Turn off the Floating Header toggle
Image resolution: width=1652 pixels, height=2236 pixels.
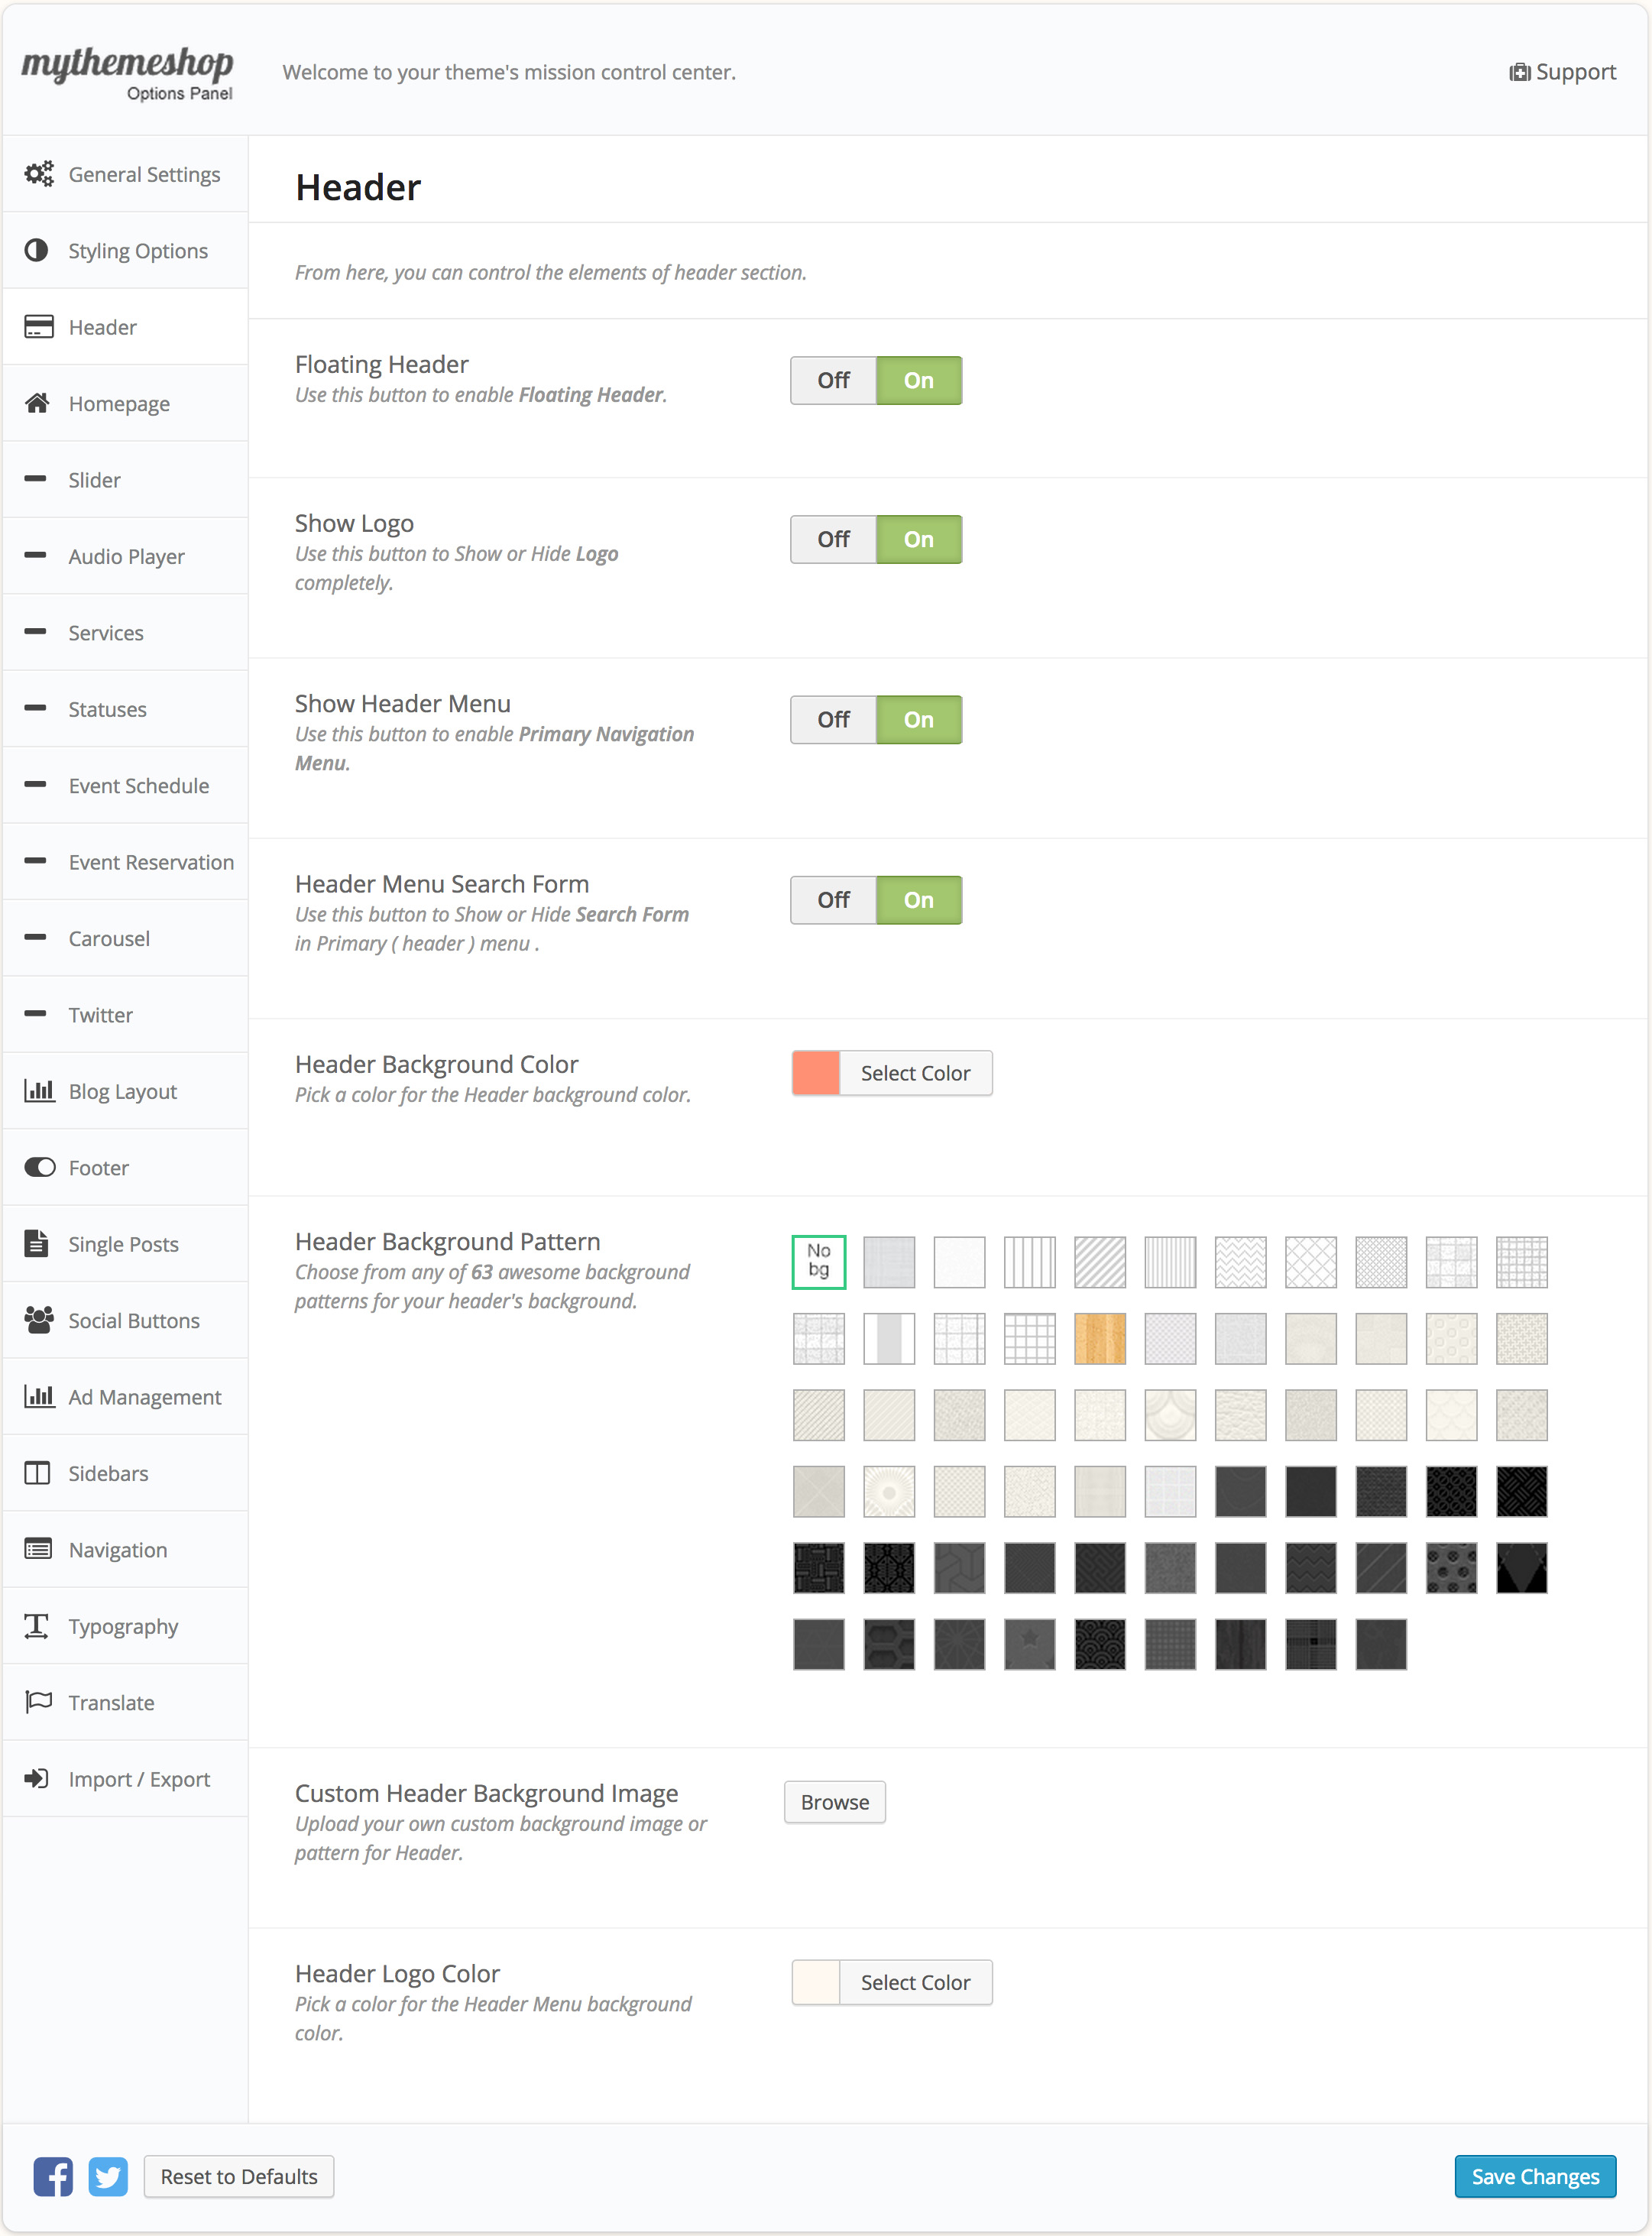(833, 380)
